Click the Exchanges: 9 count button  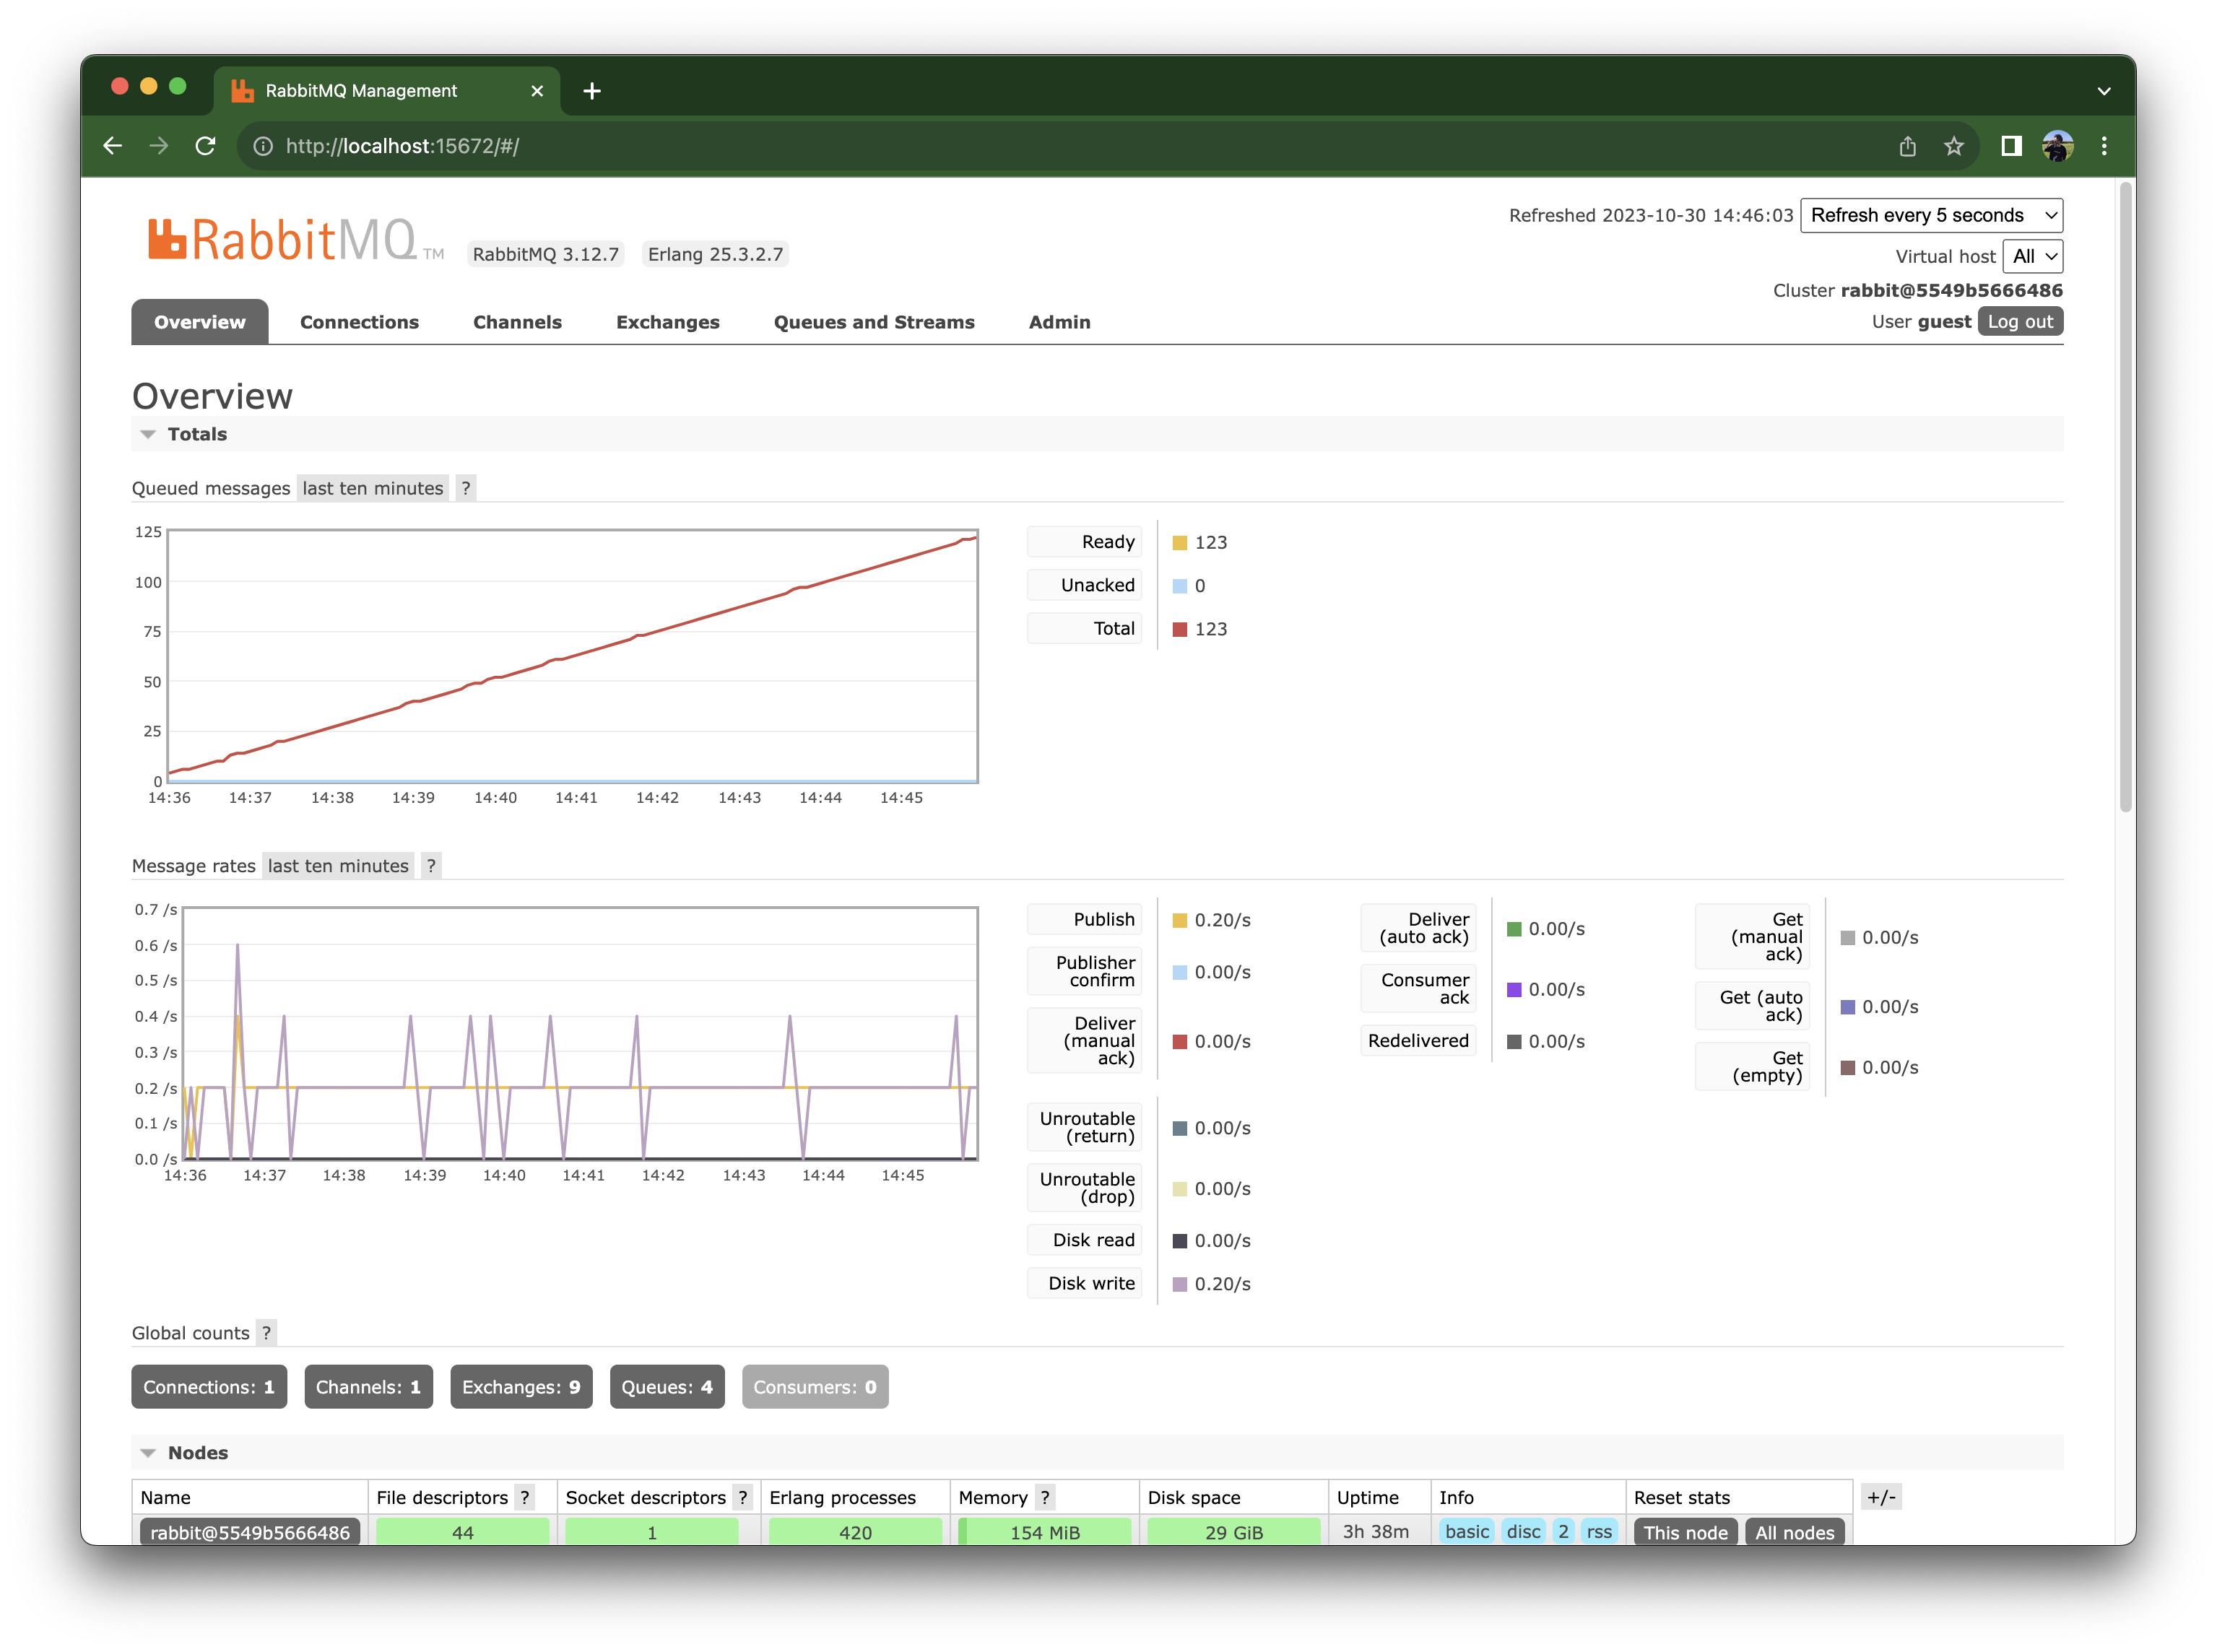pyautogui.click(x=521, y=1387)
